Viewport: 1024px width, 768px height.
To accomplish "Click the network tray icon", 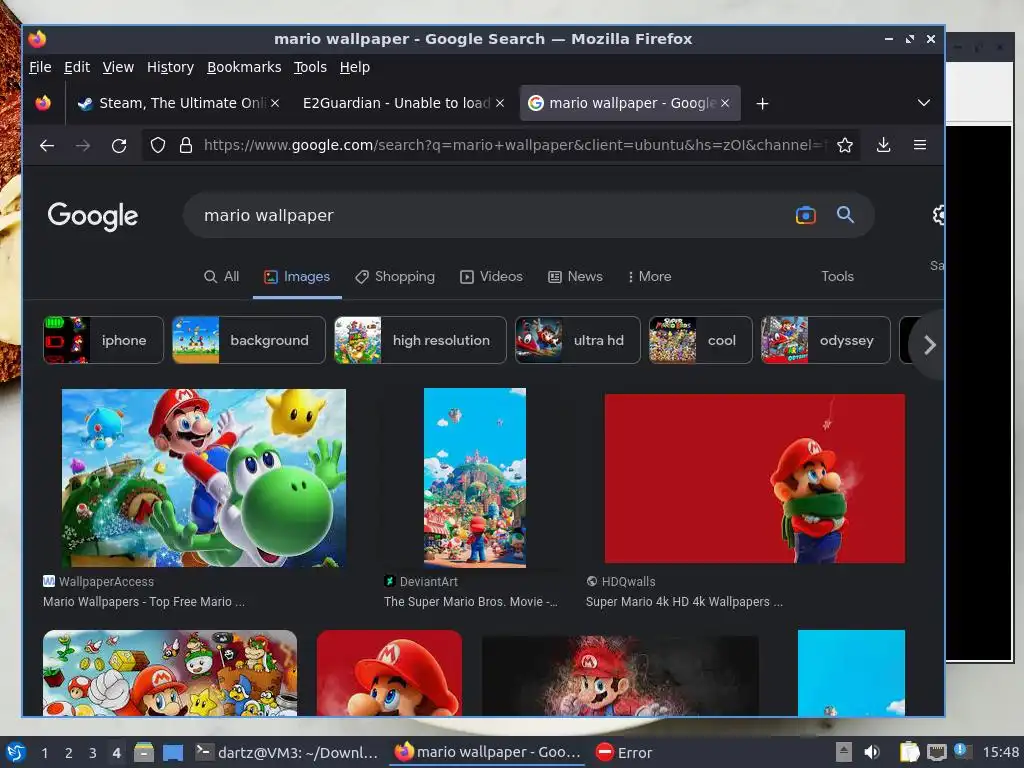I will [936, 752].
